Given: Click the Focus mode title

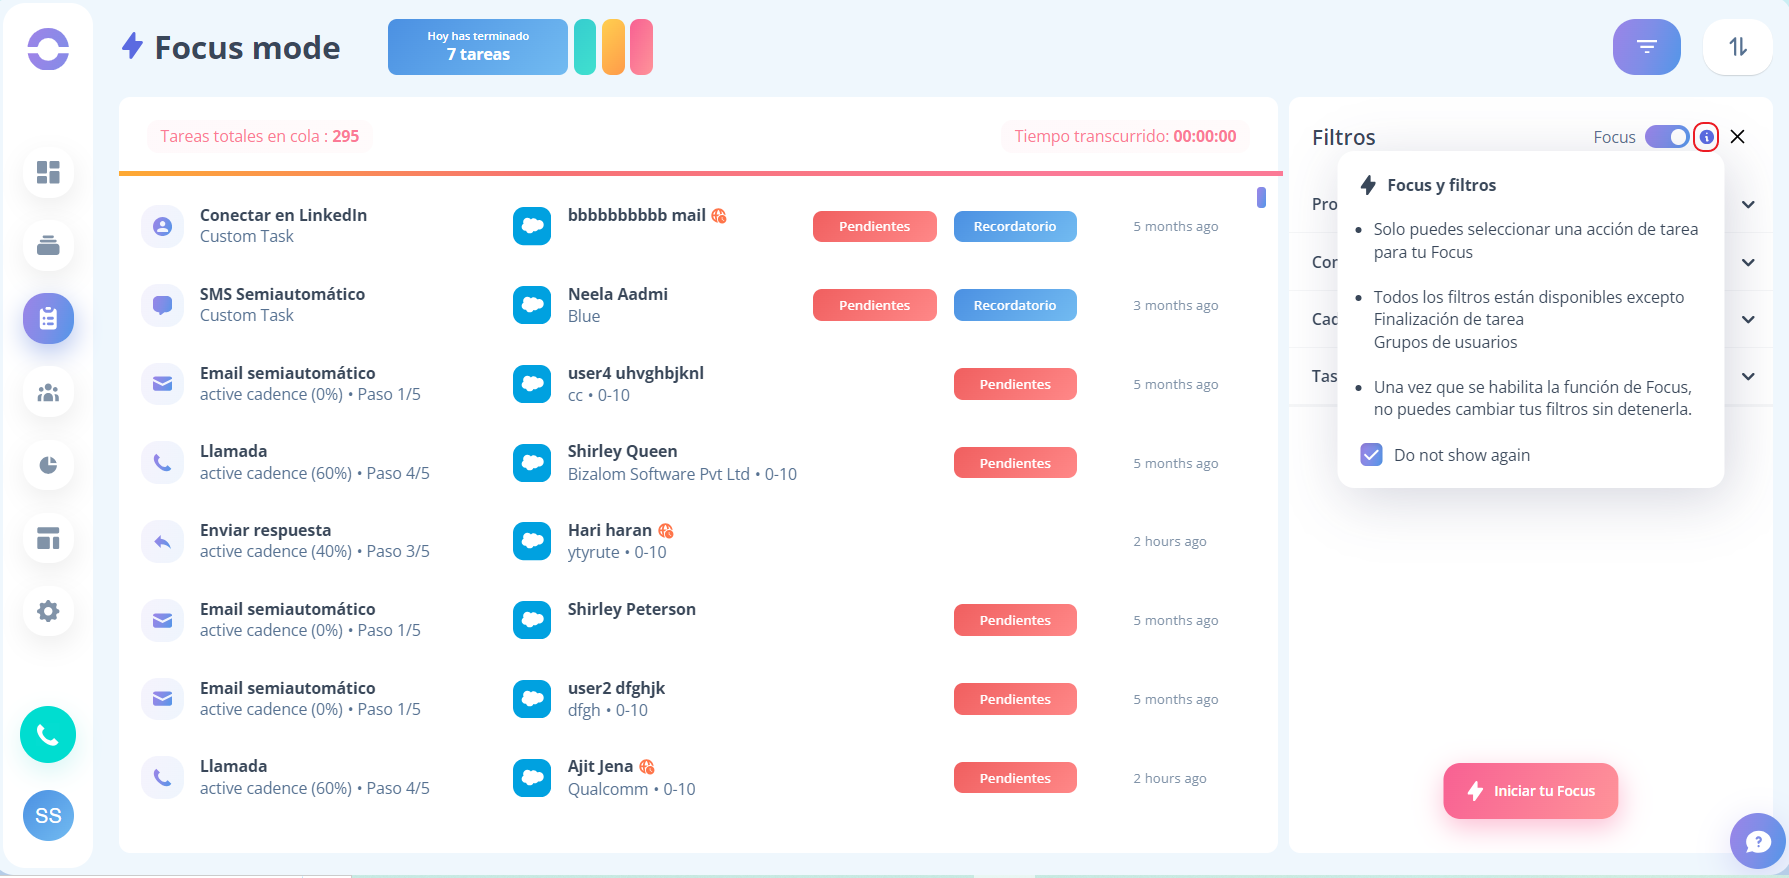Looking at the screenshot, I should click(247, 47).
